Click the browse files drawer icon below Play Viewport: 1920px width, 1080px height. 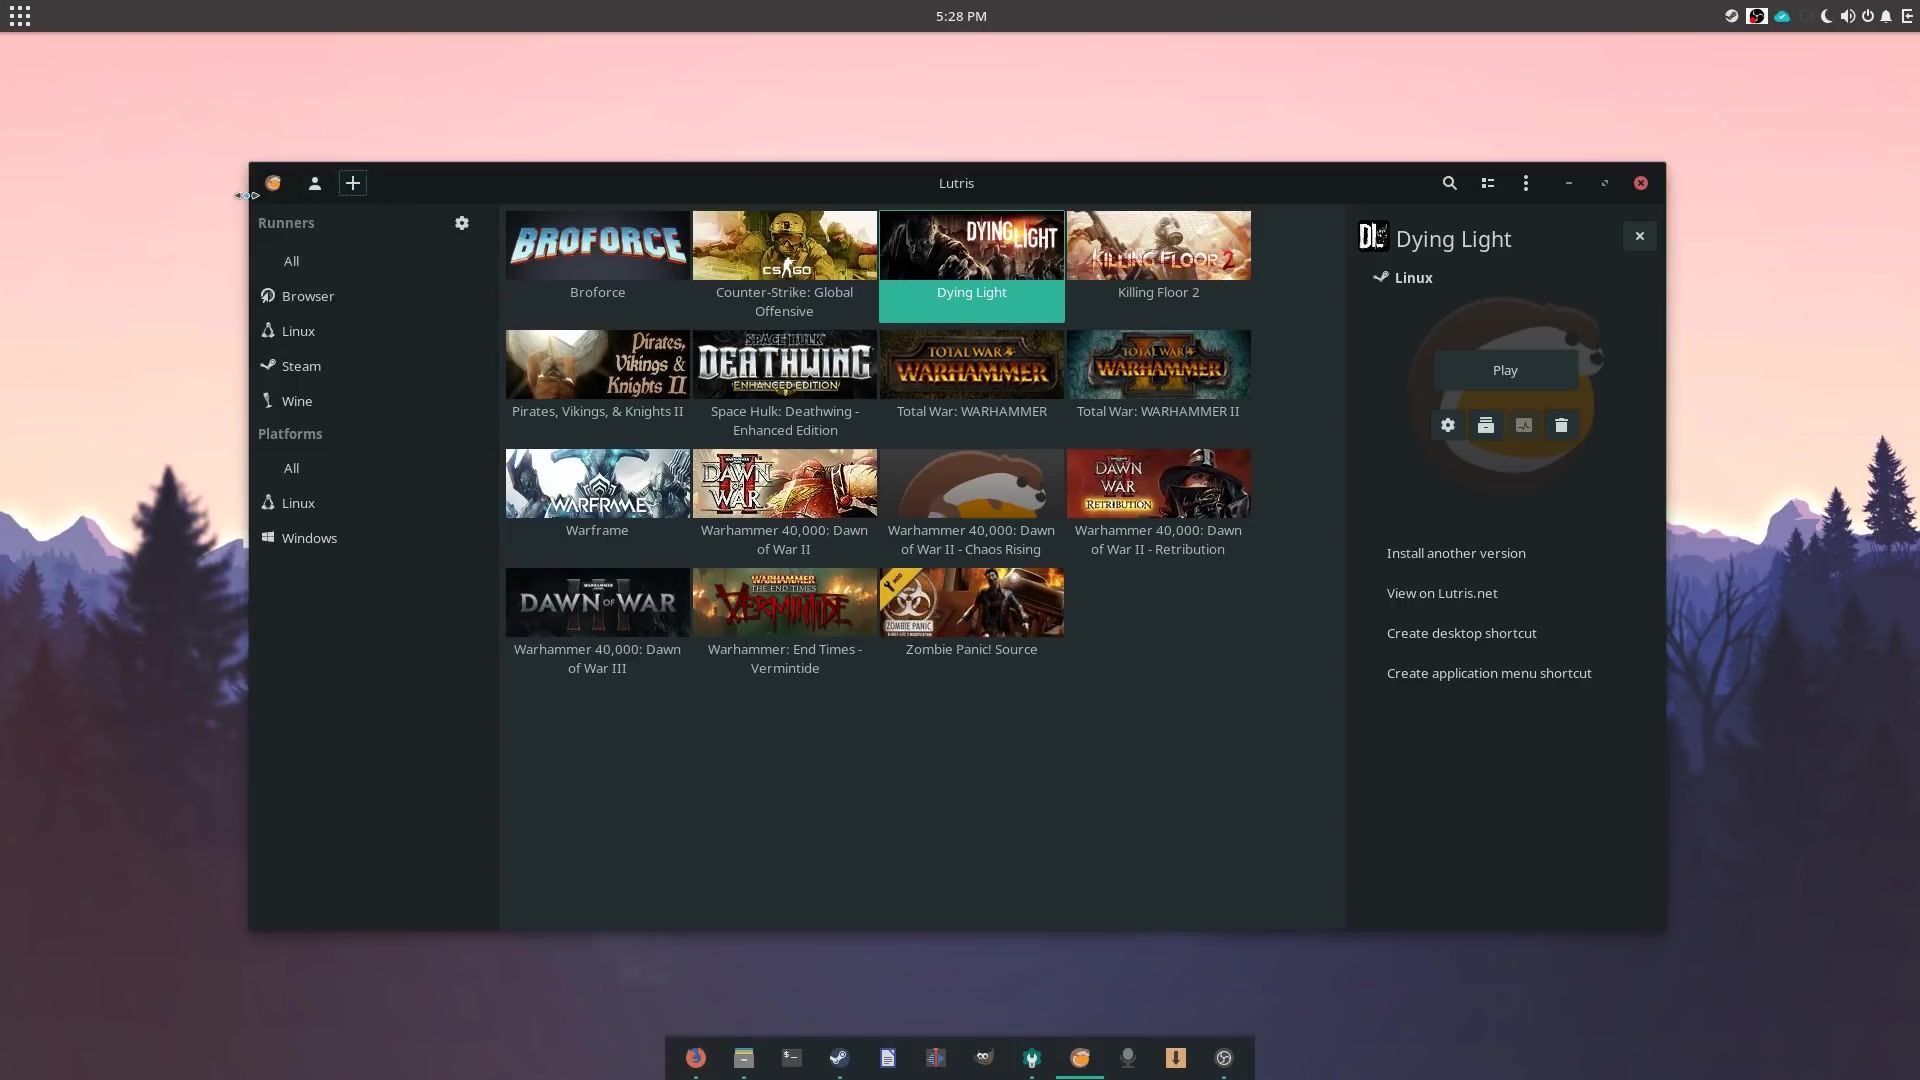point(1485,425)
